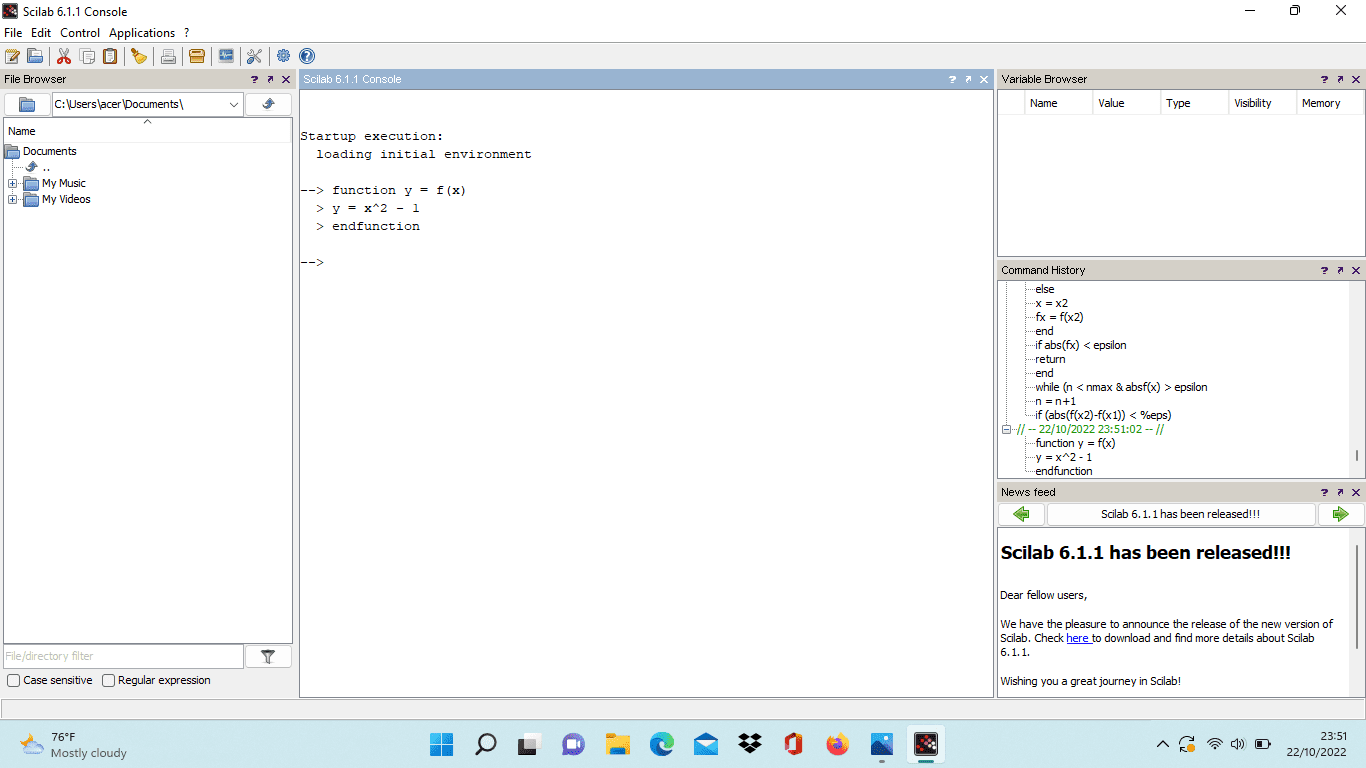
Task: Click File Browser panel help icon
Action: tap(254, 79)
